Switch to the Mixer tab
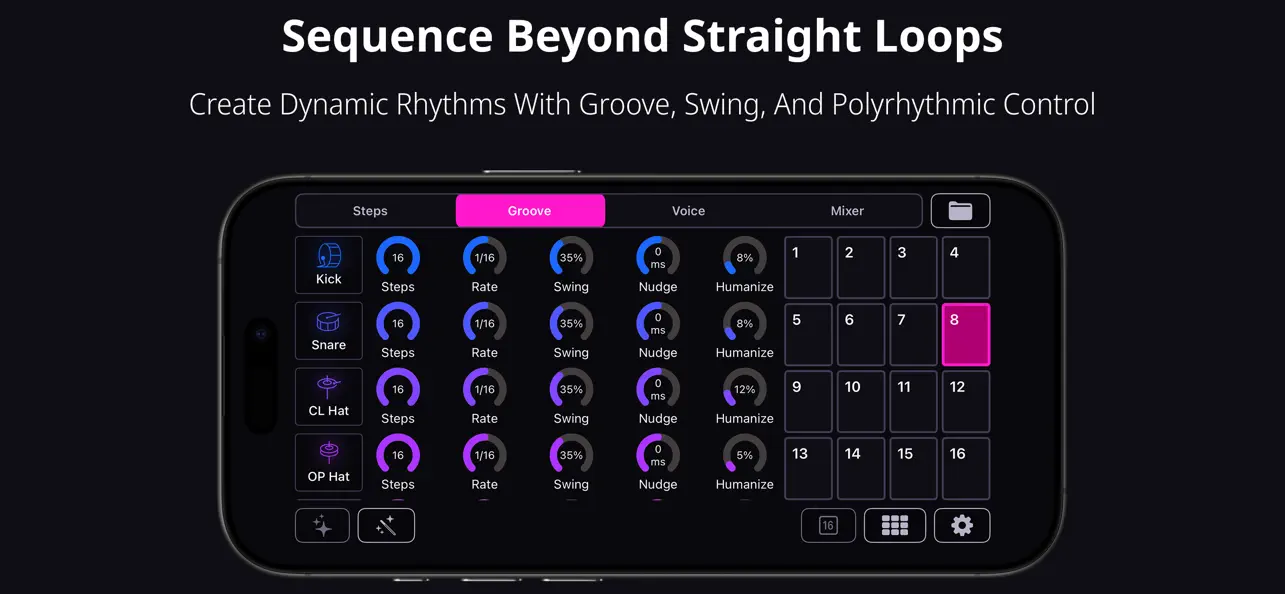This screenshot has width=1285, height=594. point(847,210)
